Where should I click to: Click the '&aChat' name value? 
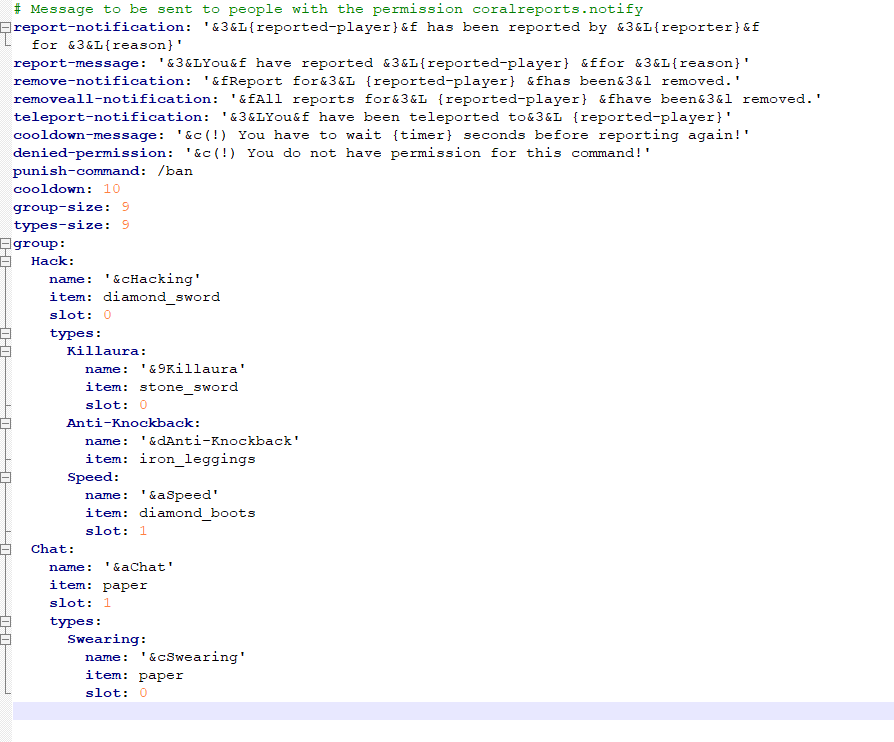pyautogui.click(x=139, y=567)
